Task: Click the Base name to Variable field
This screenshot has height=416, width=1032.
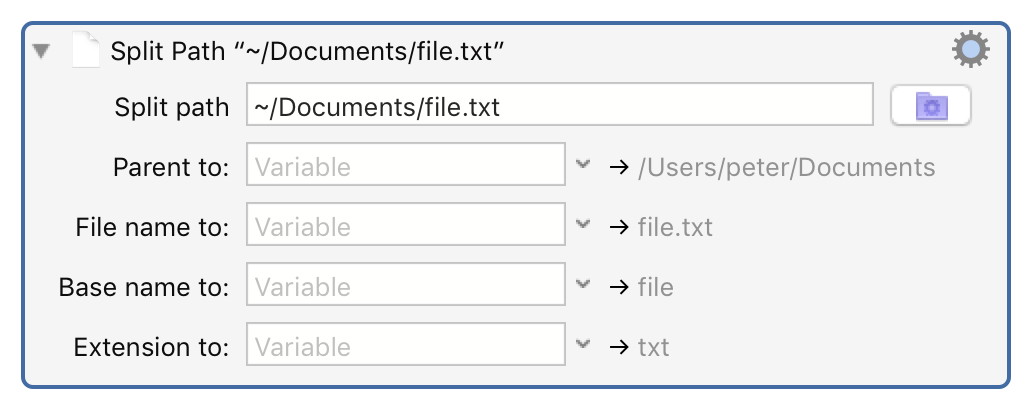Action: click(406, 286)
